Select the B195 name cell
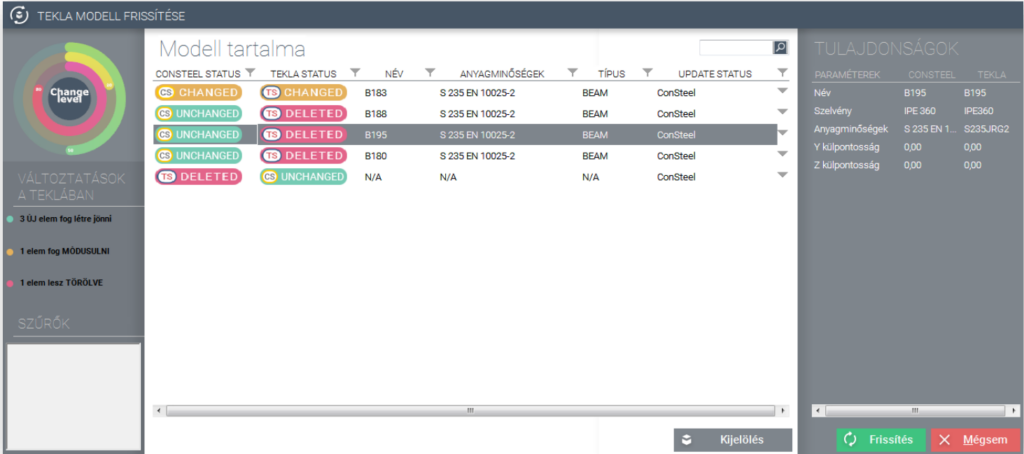This screenshot has height=454, width=1024. [x=376, y=135]
